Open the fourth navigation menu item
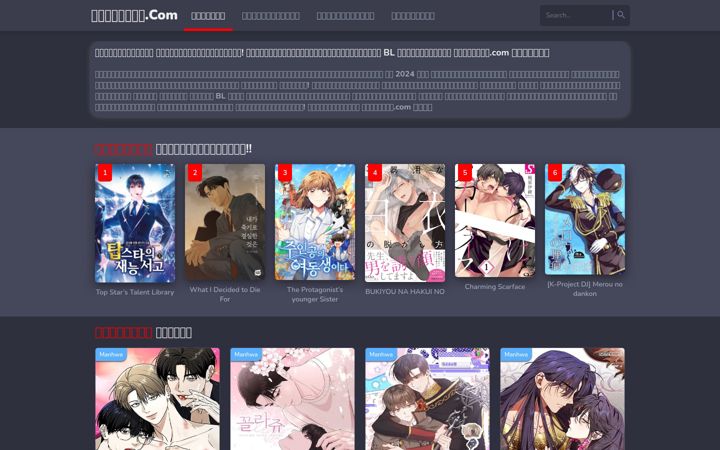 point(413,16)
